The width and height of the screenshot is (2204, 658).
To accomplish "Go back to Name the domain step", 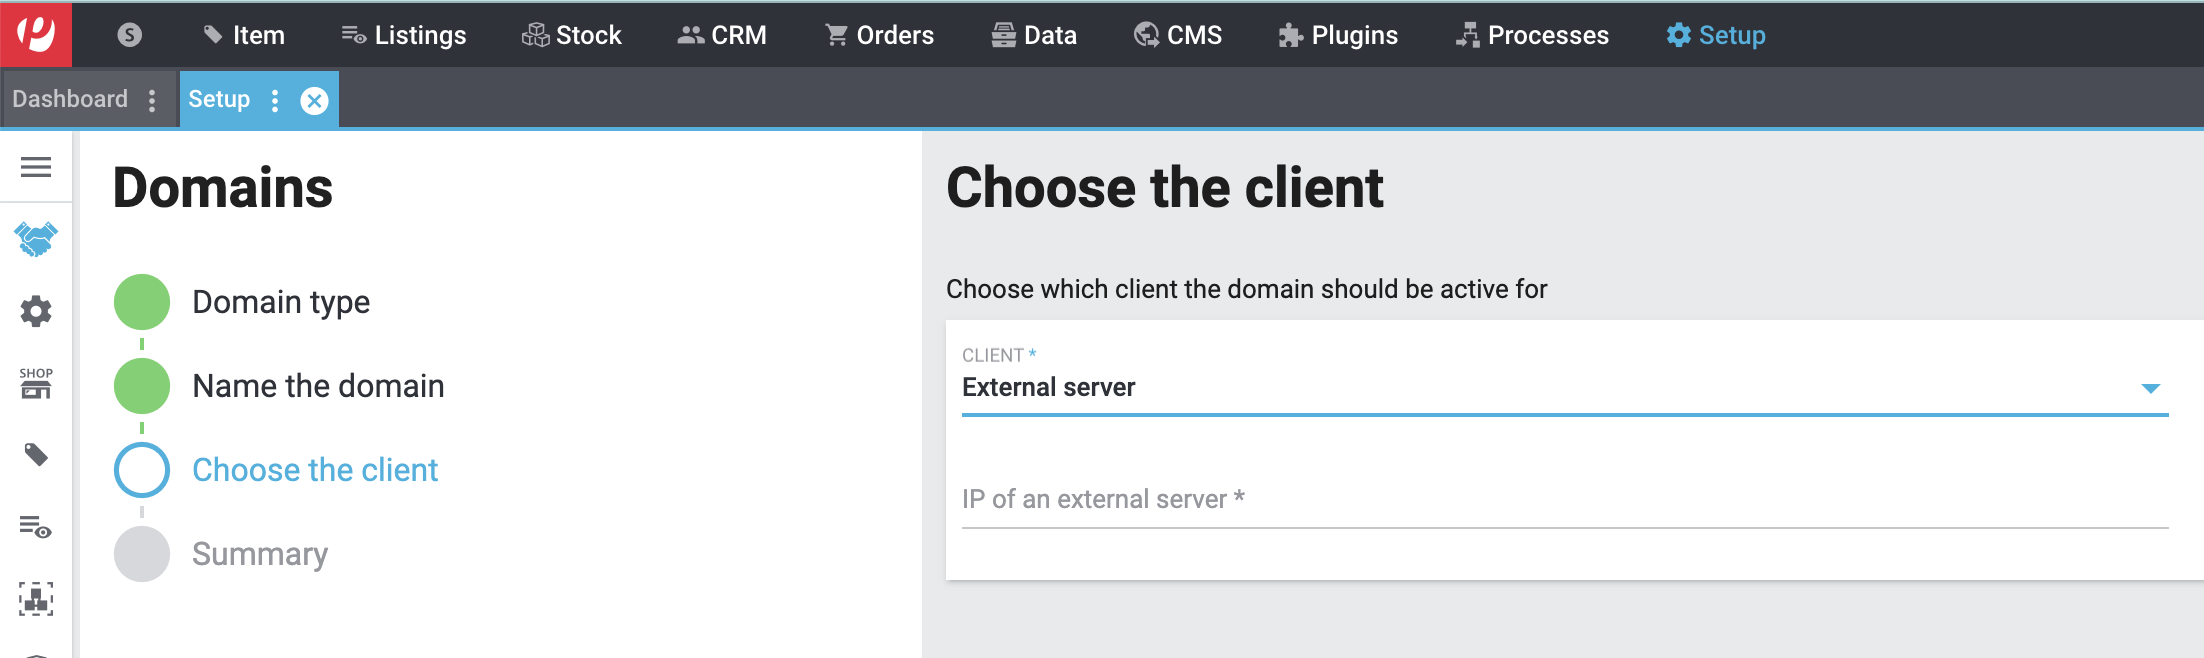I will (x=317, y=386).
